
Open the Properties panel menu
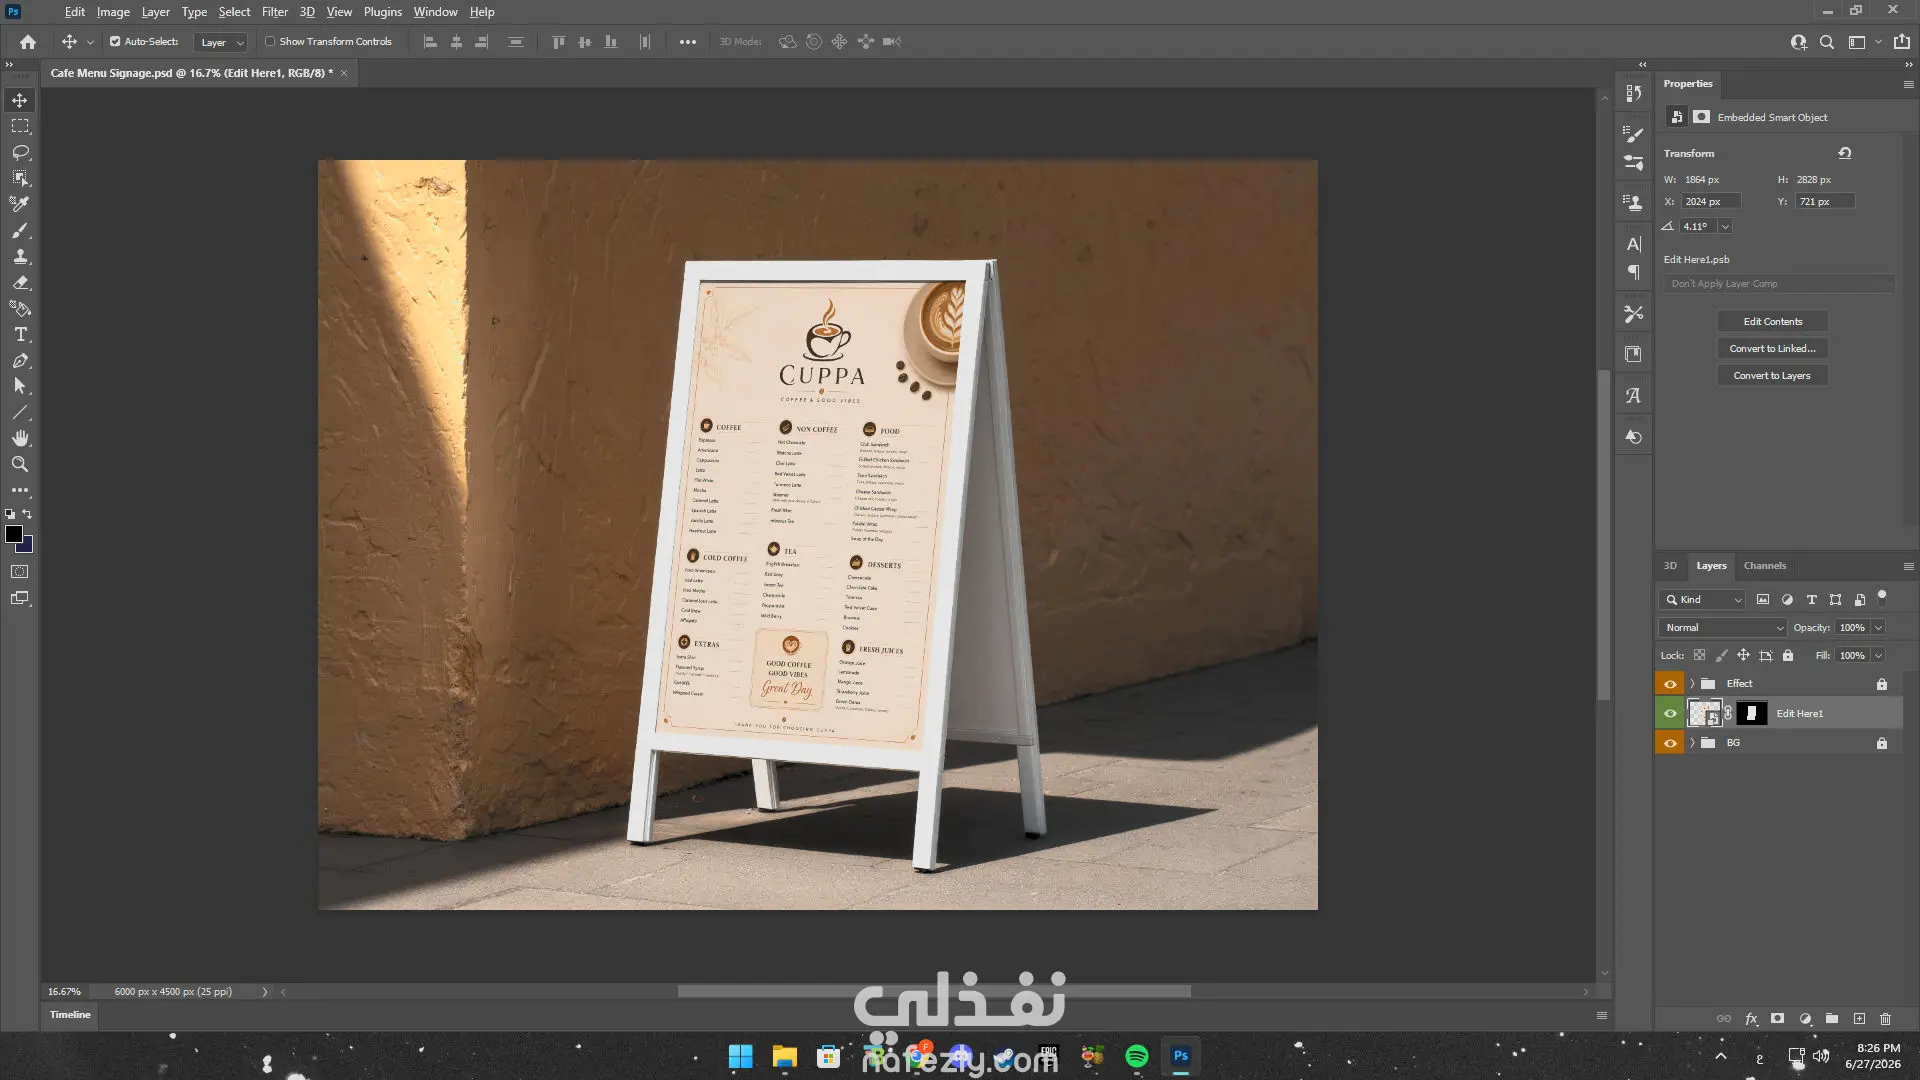coord(1908,85)
